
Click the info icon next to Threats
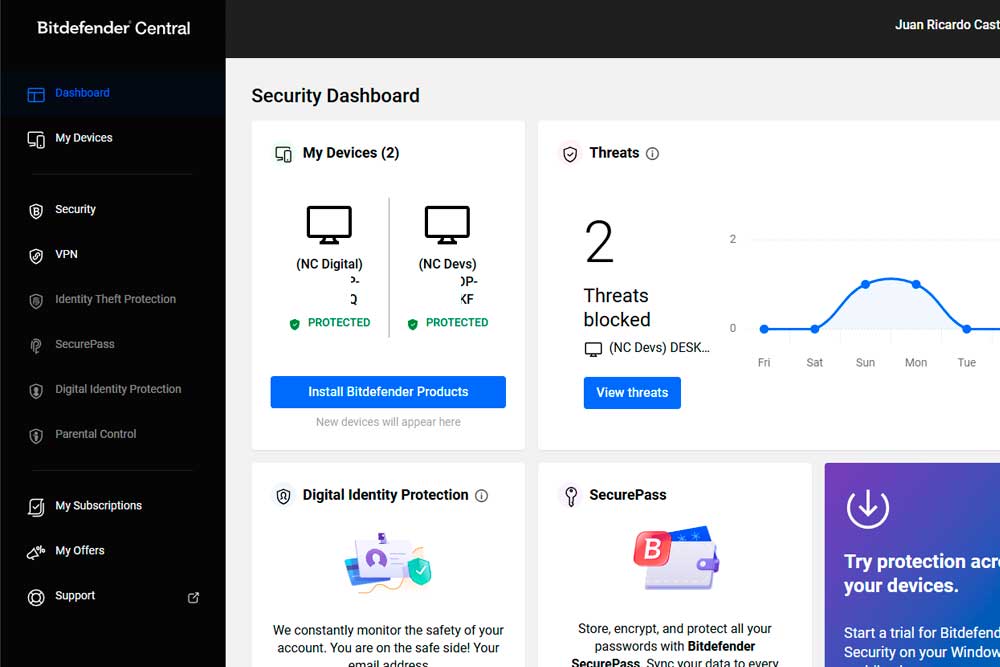coord(652,154)
